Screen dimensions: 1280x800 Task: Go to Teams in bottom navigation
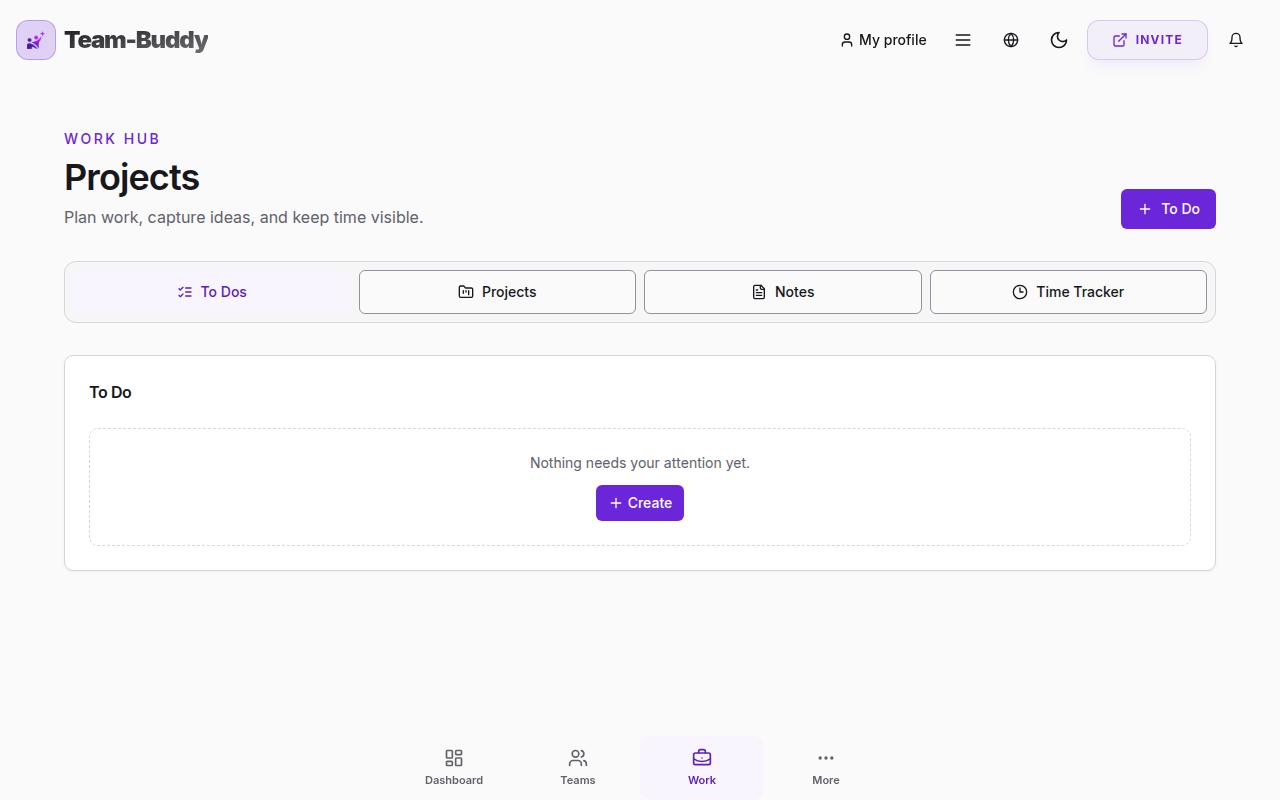tap(578, 767)
